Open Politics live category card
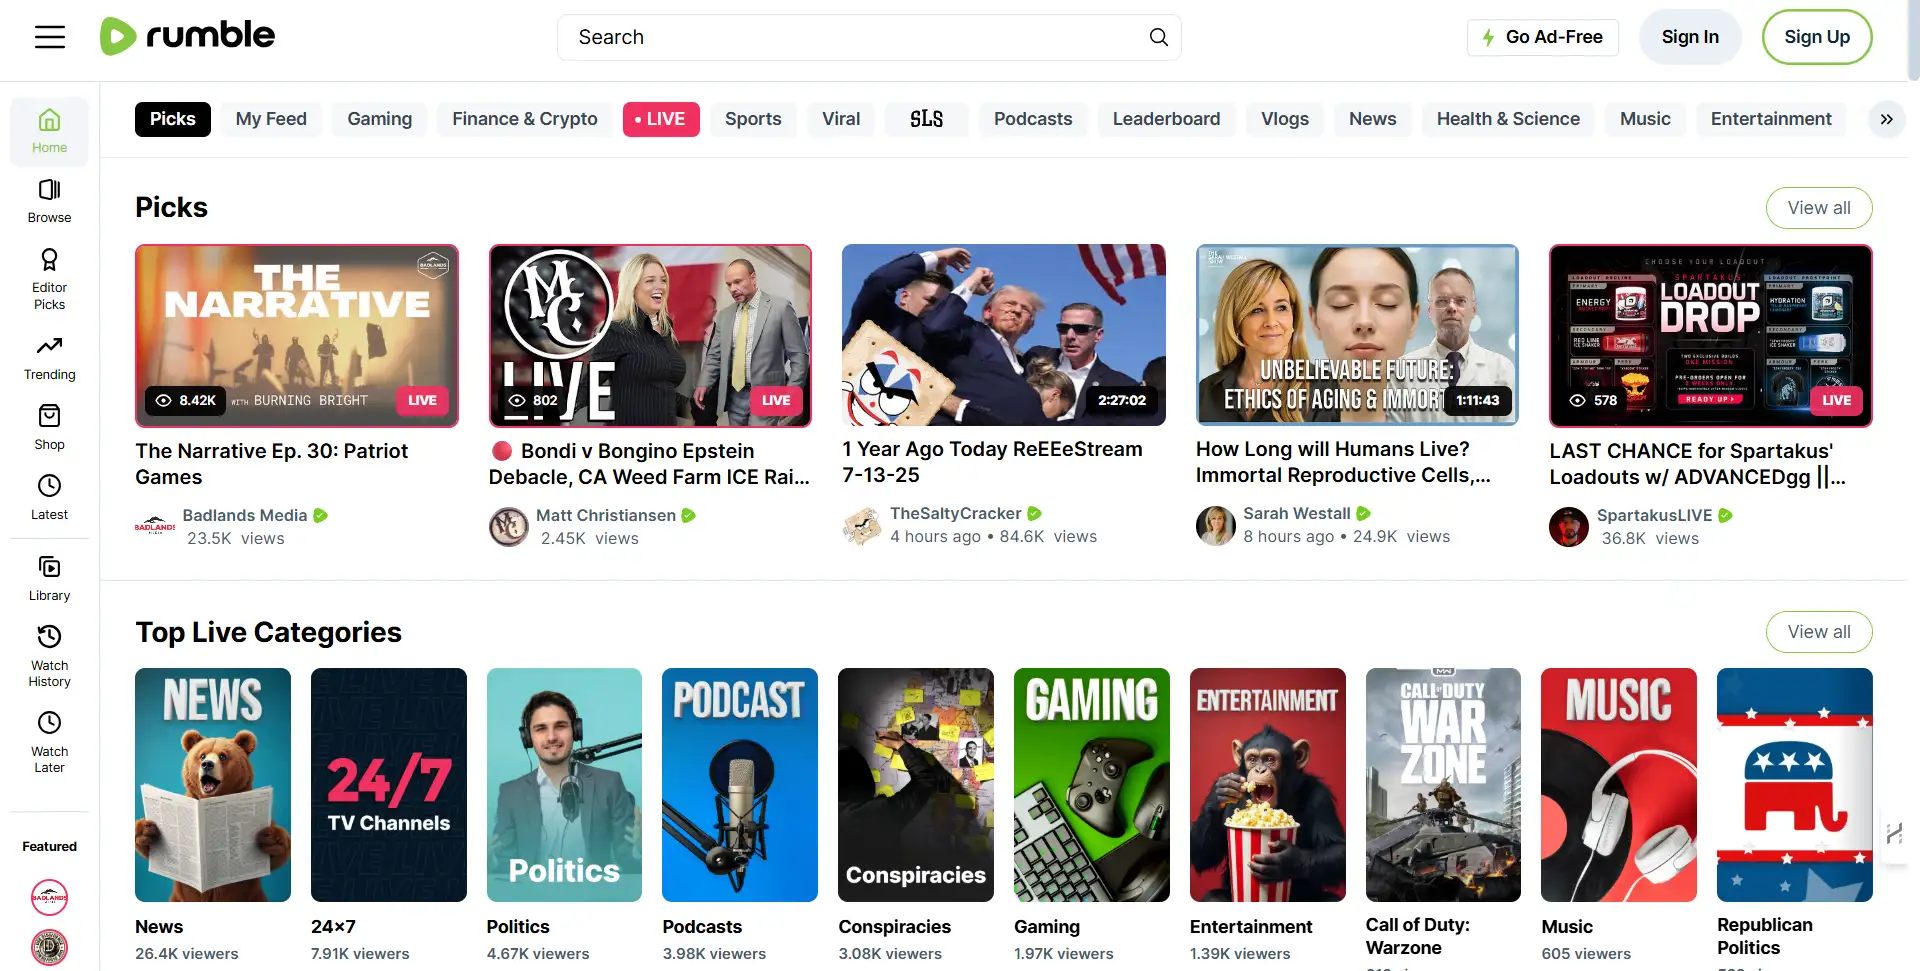Image resolution: width=1920 pixels, height=971 pixels. click(564, 785)
